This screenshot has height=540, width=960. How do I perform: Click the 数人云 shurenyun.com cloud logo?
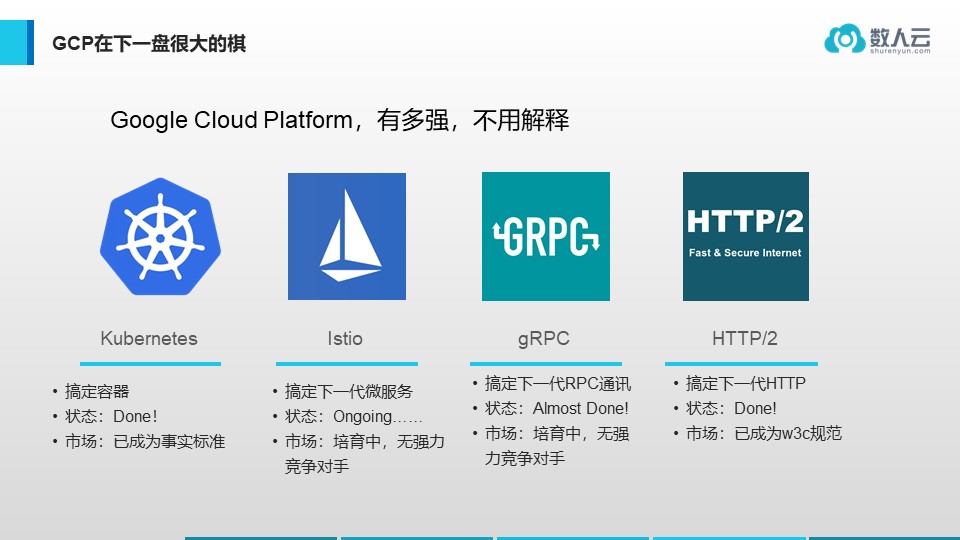coord(877,39)
